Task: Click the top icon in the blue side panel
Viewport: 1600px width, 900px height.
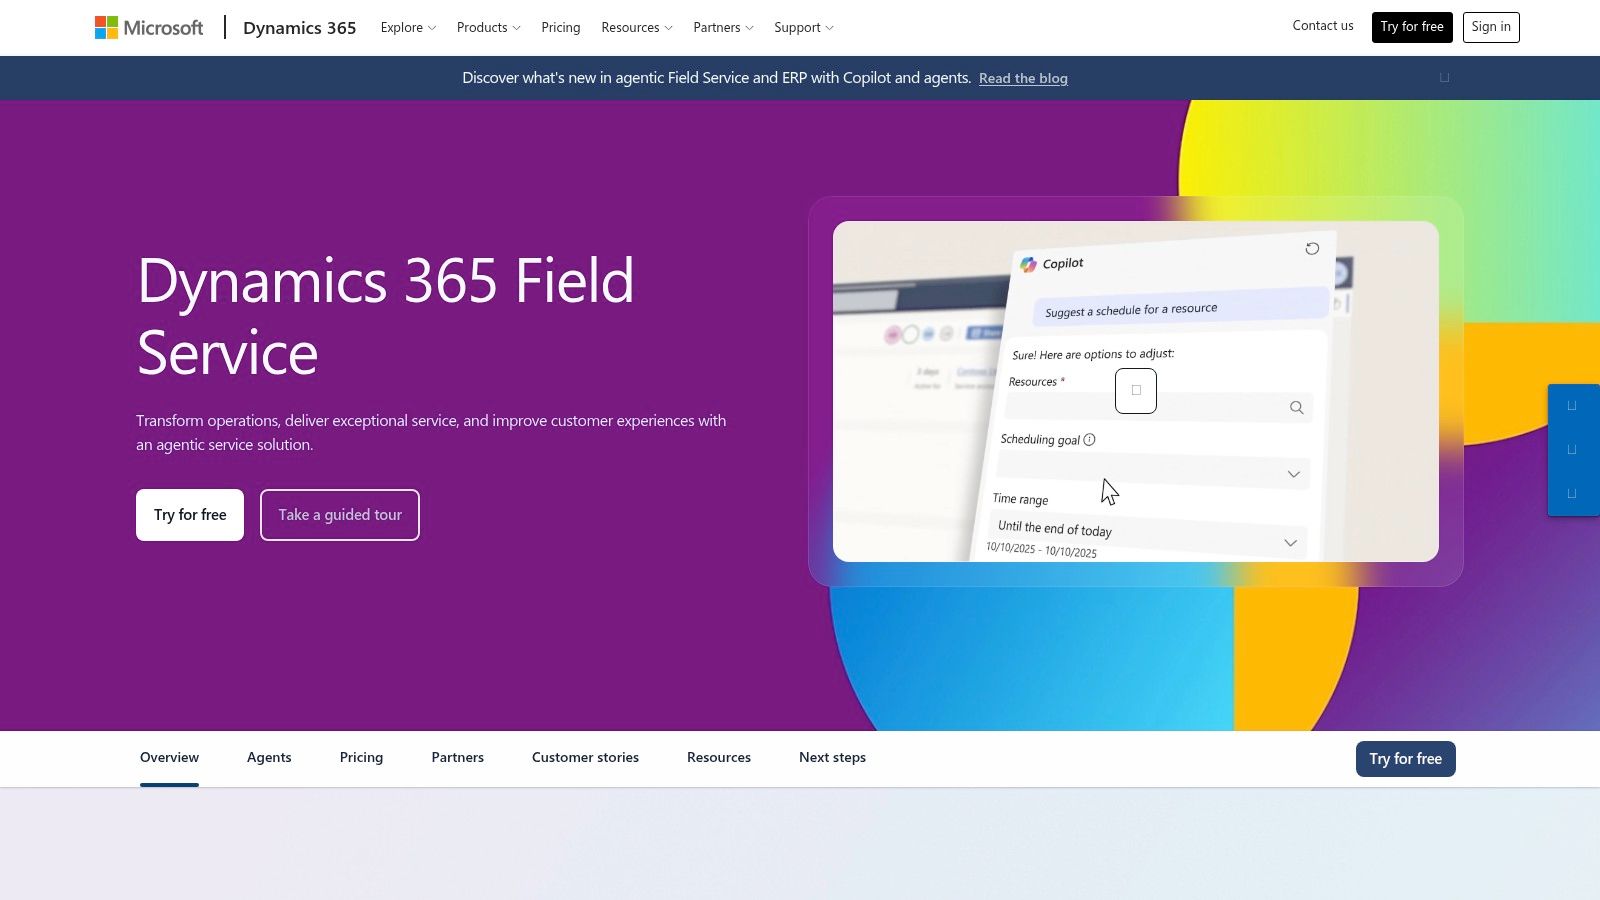Action: click(1572, 406)
